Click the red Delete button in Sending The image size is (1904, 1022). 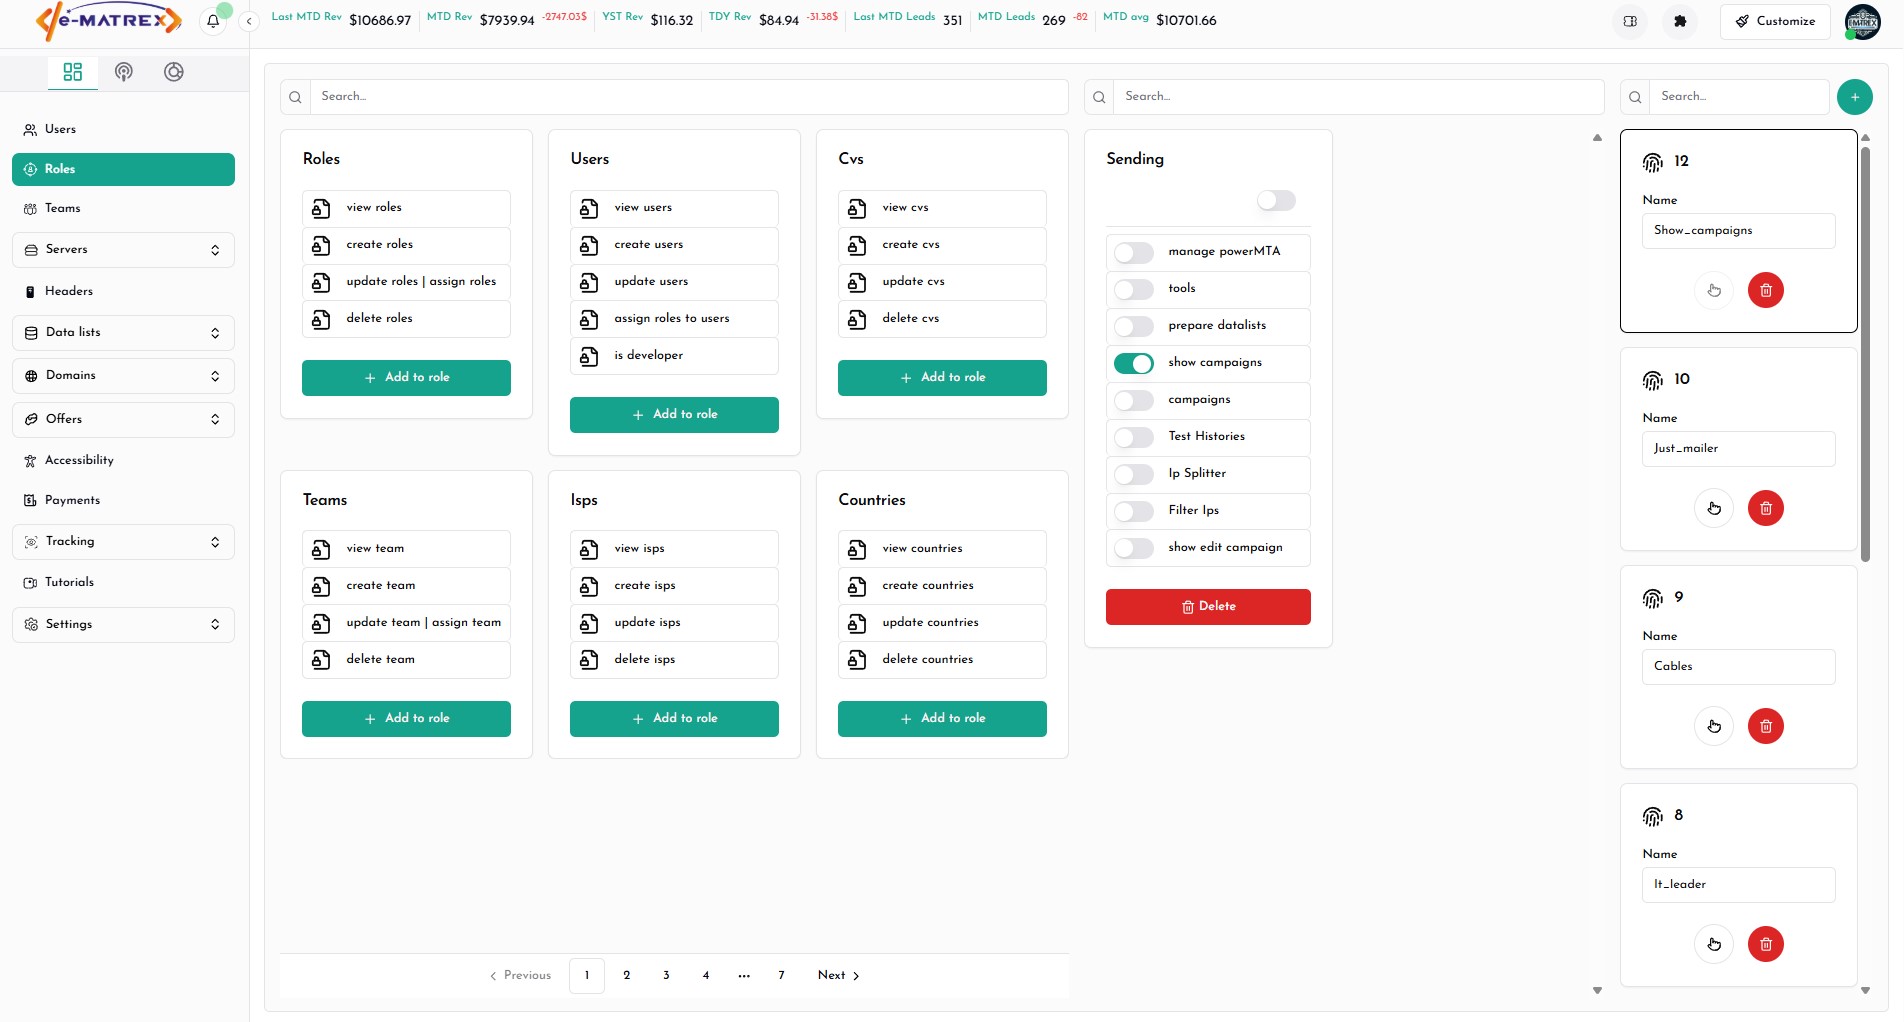[x=1208, y=607]
